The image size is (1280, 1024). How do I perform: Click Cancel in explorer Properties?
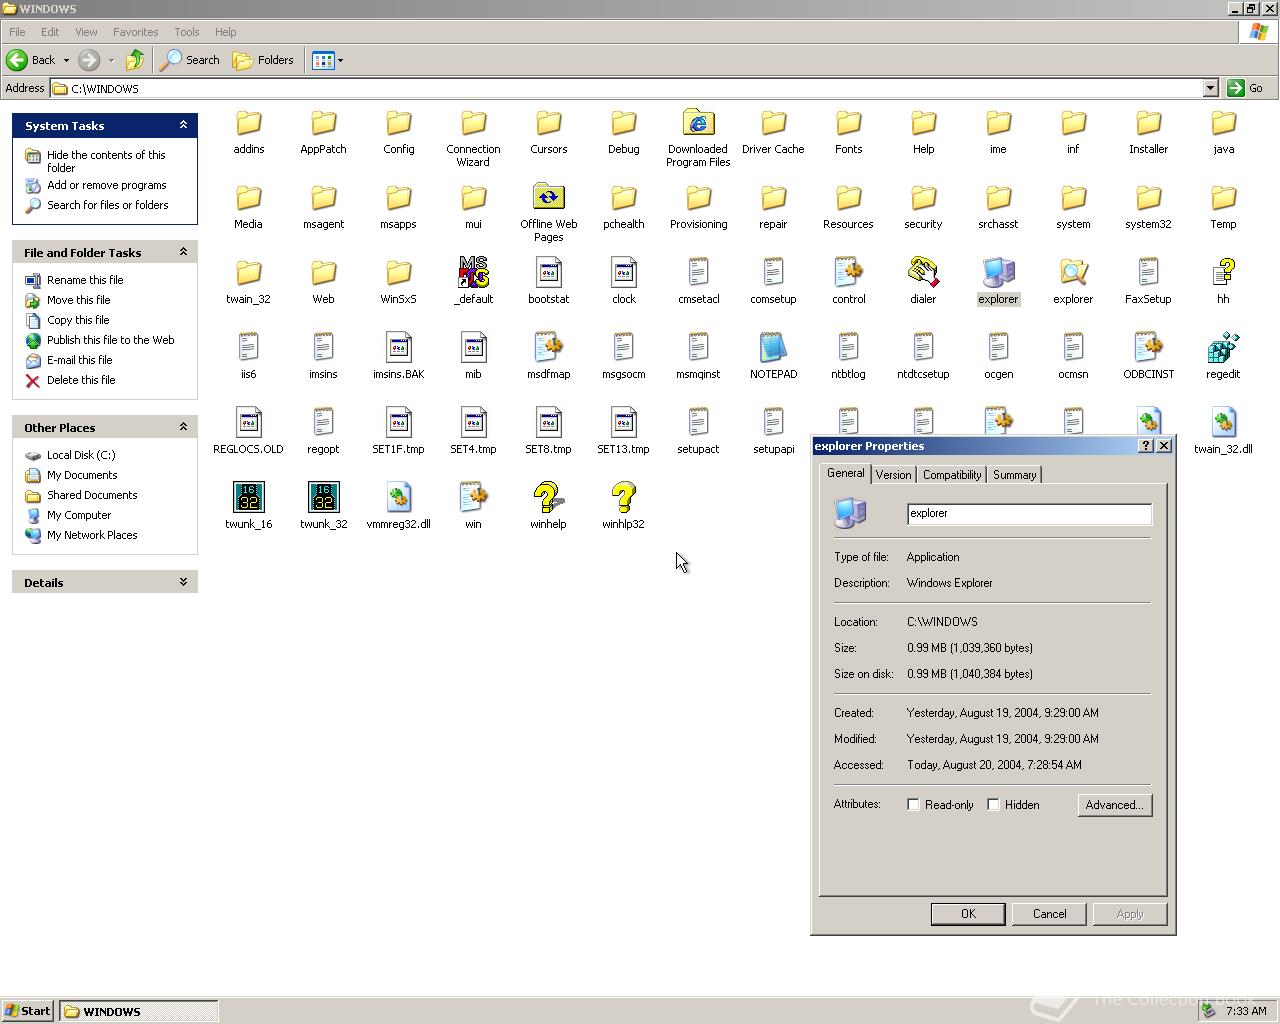pyautogui.click(x=1049, y=914)
